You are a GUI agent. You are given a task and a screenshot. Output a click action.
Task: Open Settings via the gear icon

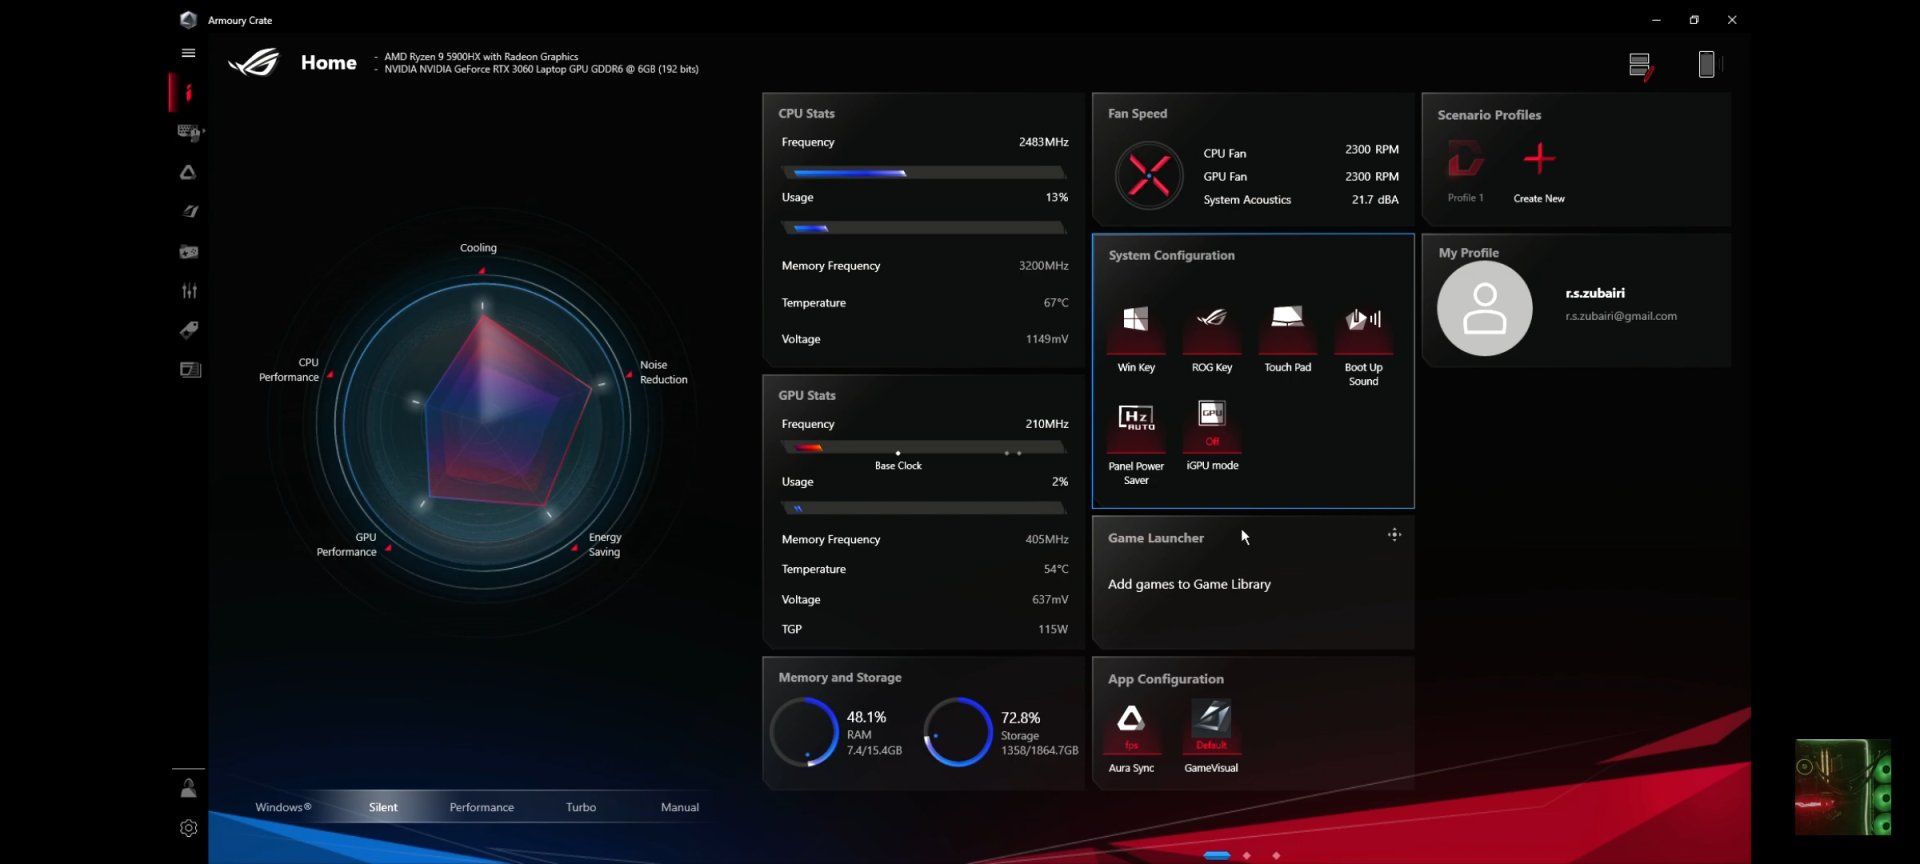(x=188, y=828)
